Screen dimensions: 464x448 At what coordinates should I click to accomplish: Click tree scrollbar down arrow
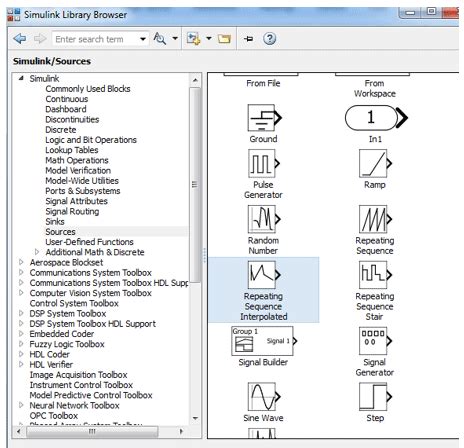coord(195,418)
